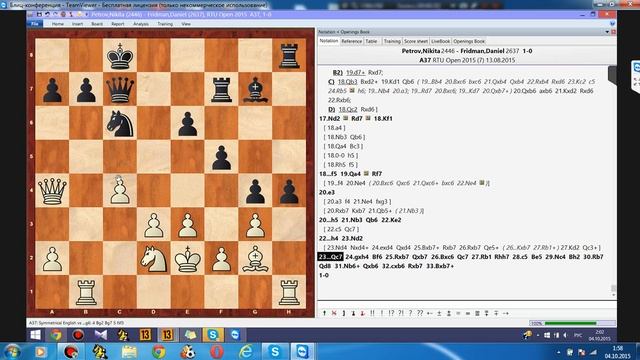Switch to the Score sheet tab
Screen dimensions: 640x360
(x=416, y=41)
